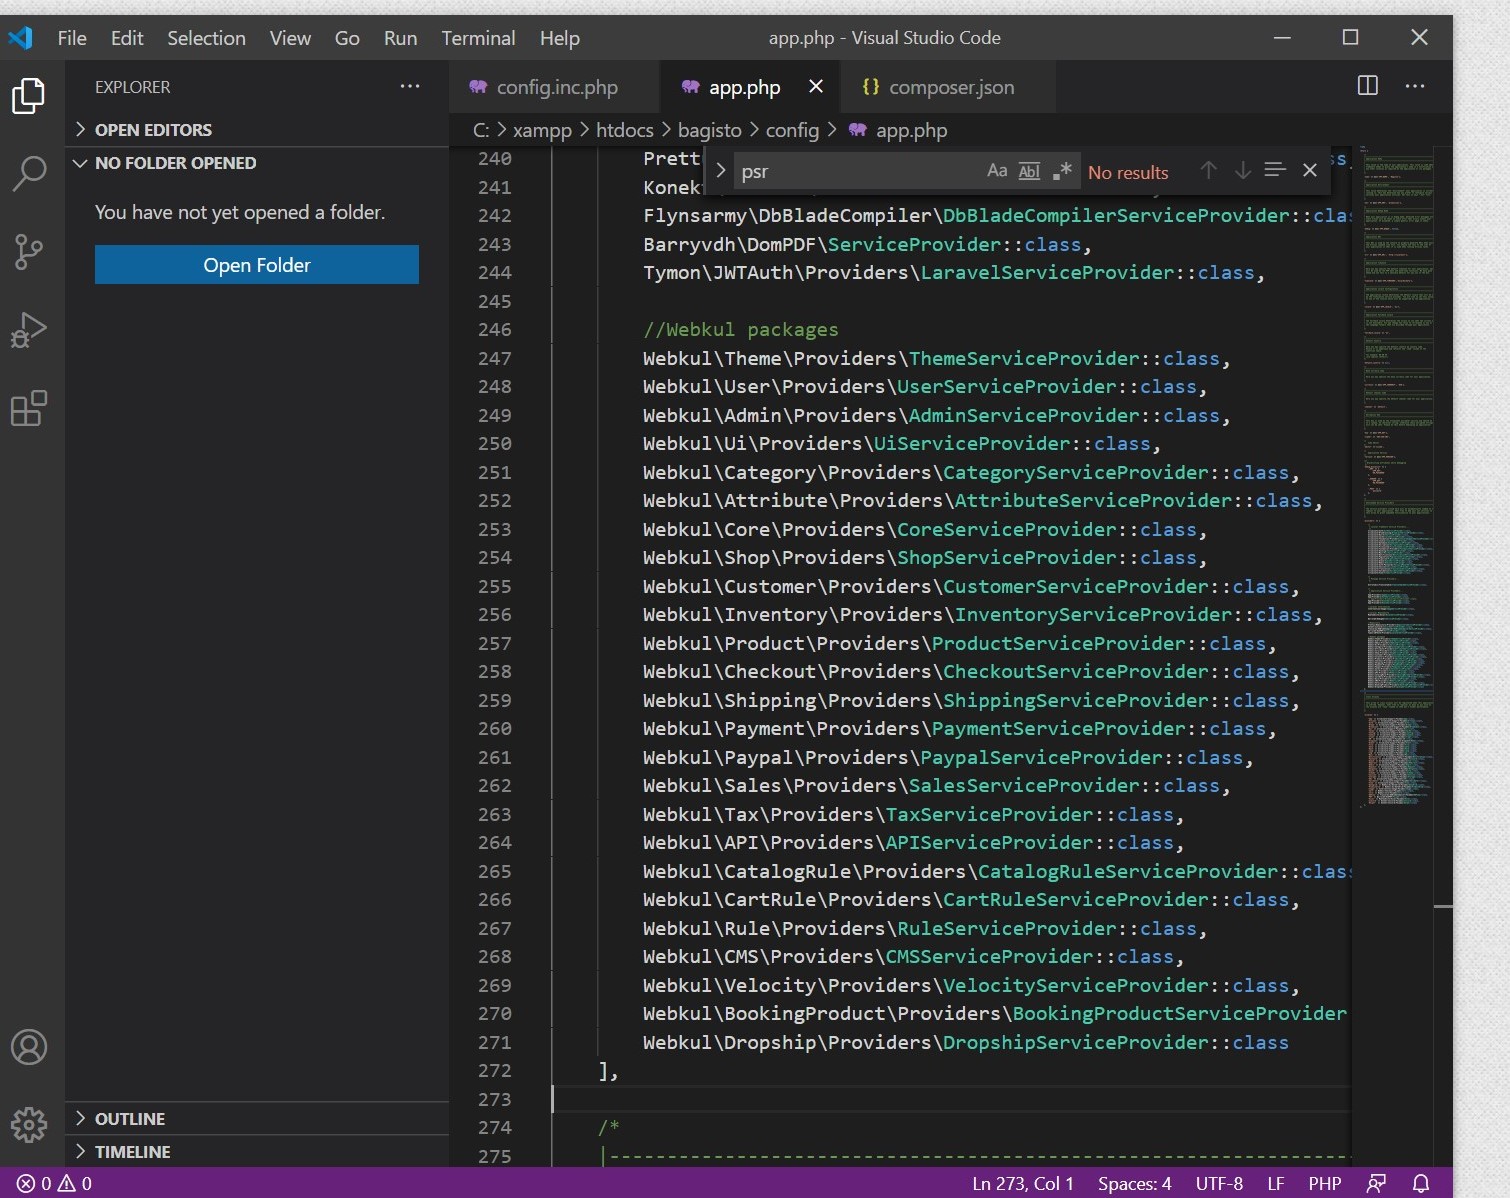This screenshot has height=1198, width=1510.
Task: Open Explorer views and more actions menu
Action: 410,87
